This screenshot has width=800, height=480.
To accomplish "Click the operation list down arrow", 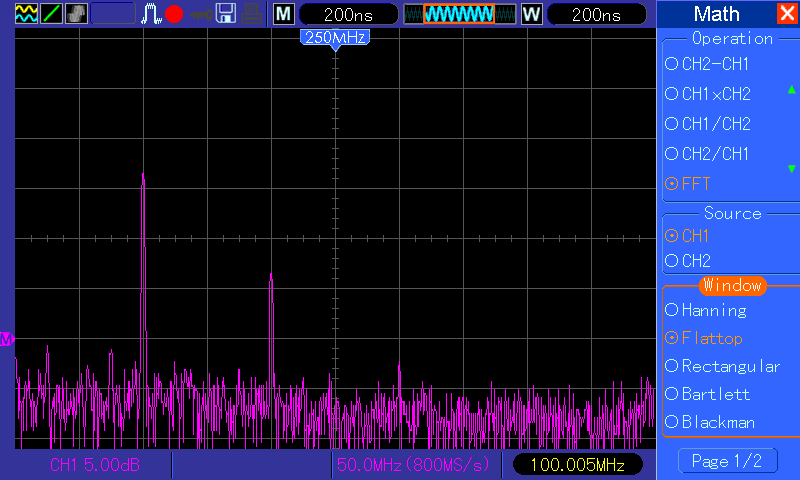I will 791,169.
